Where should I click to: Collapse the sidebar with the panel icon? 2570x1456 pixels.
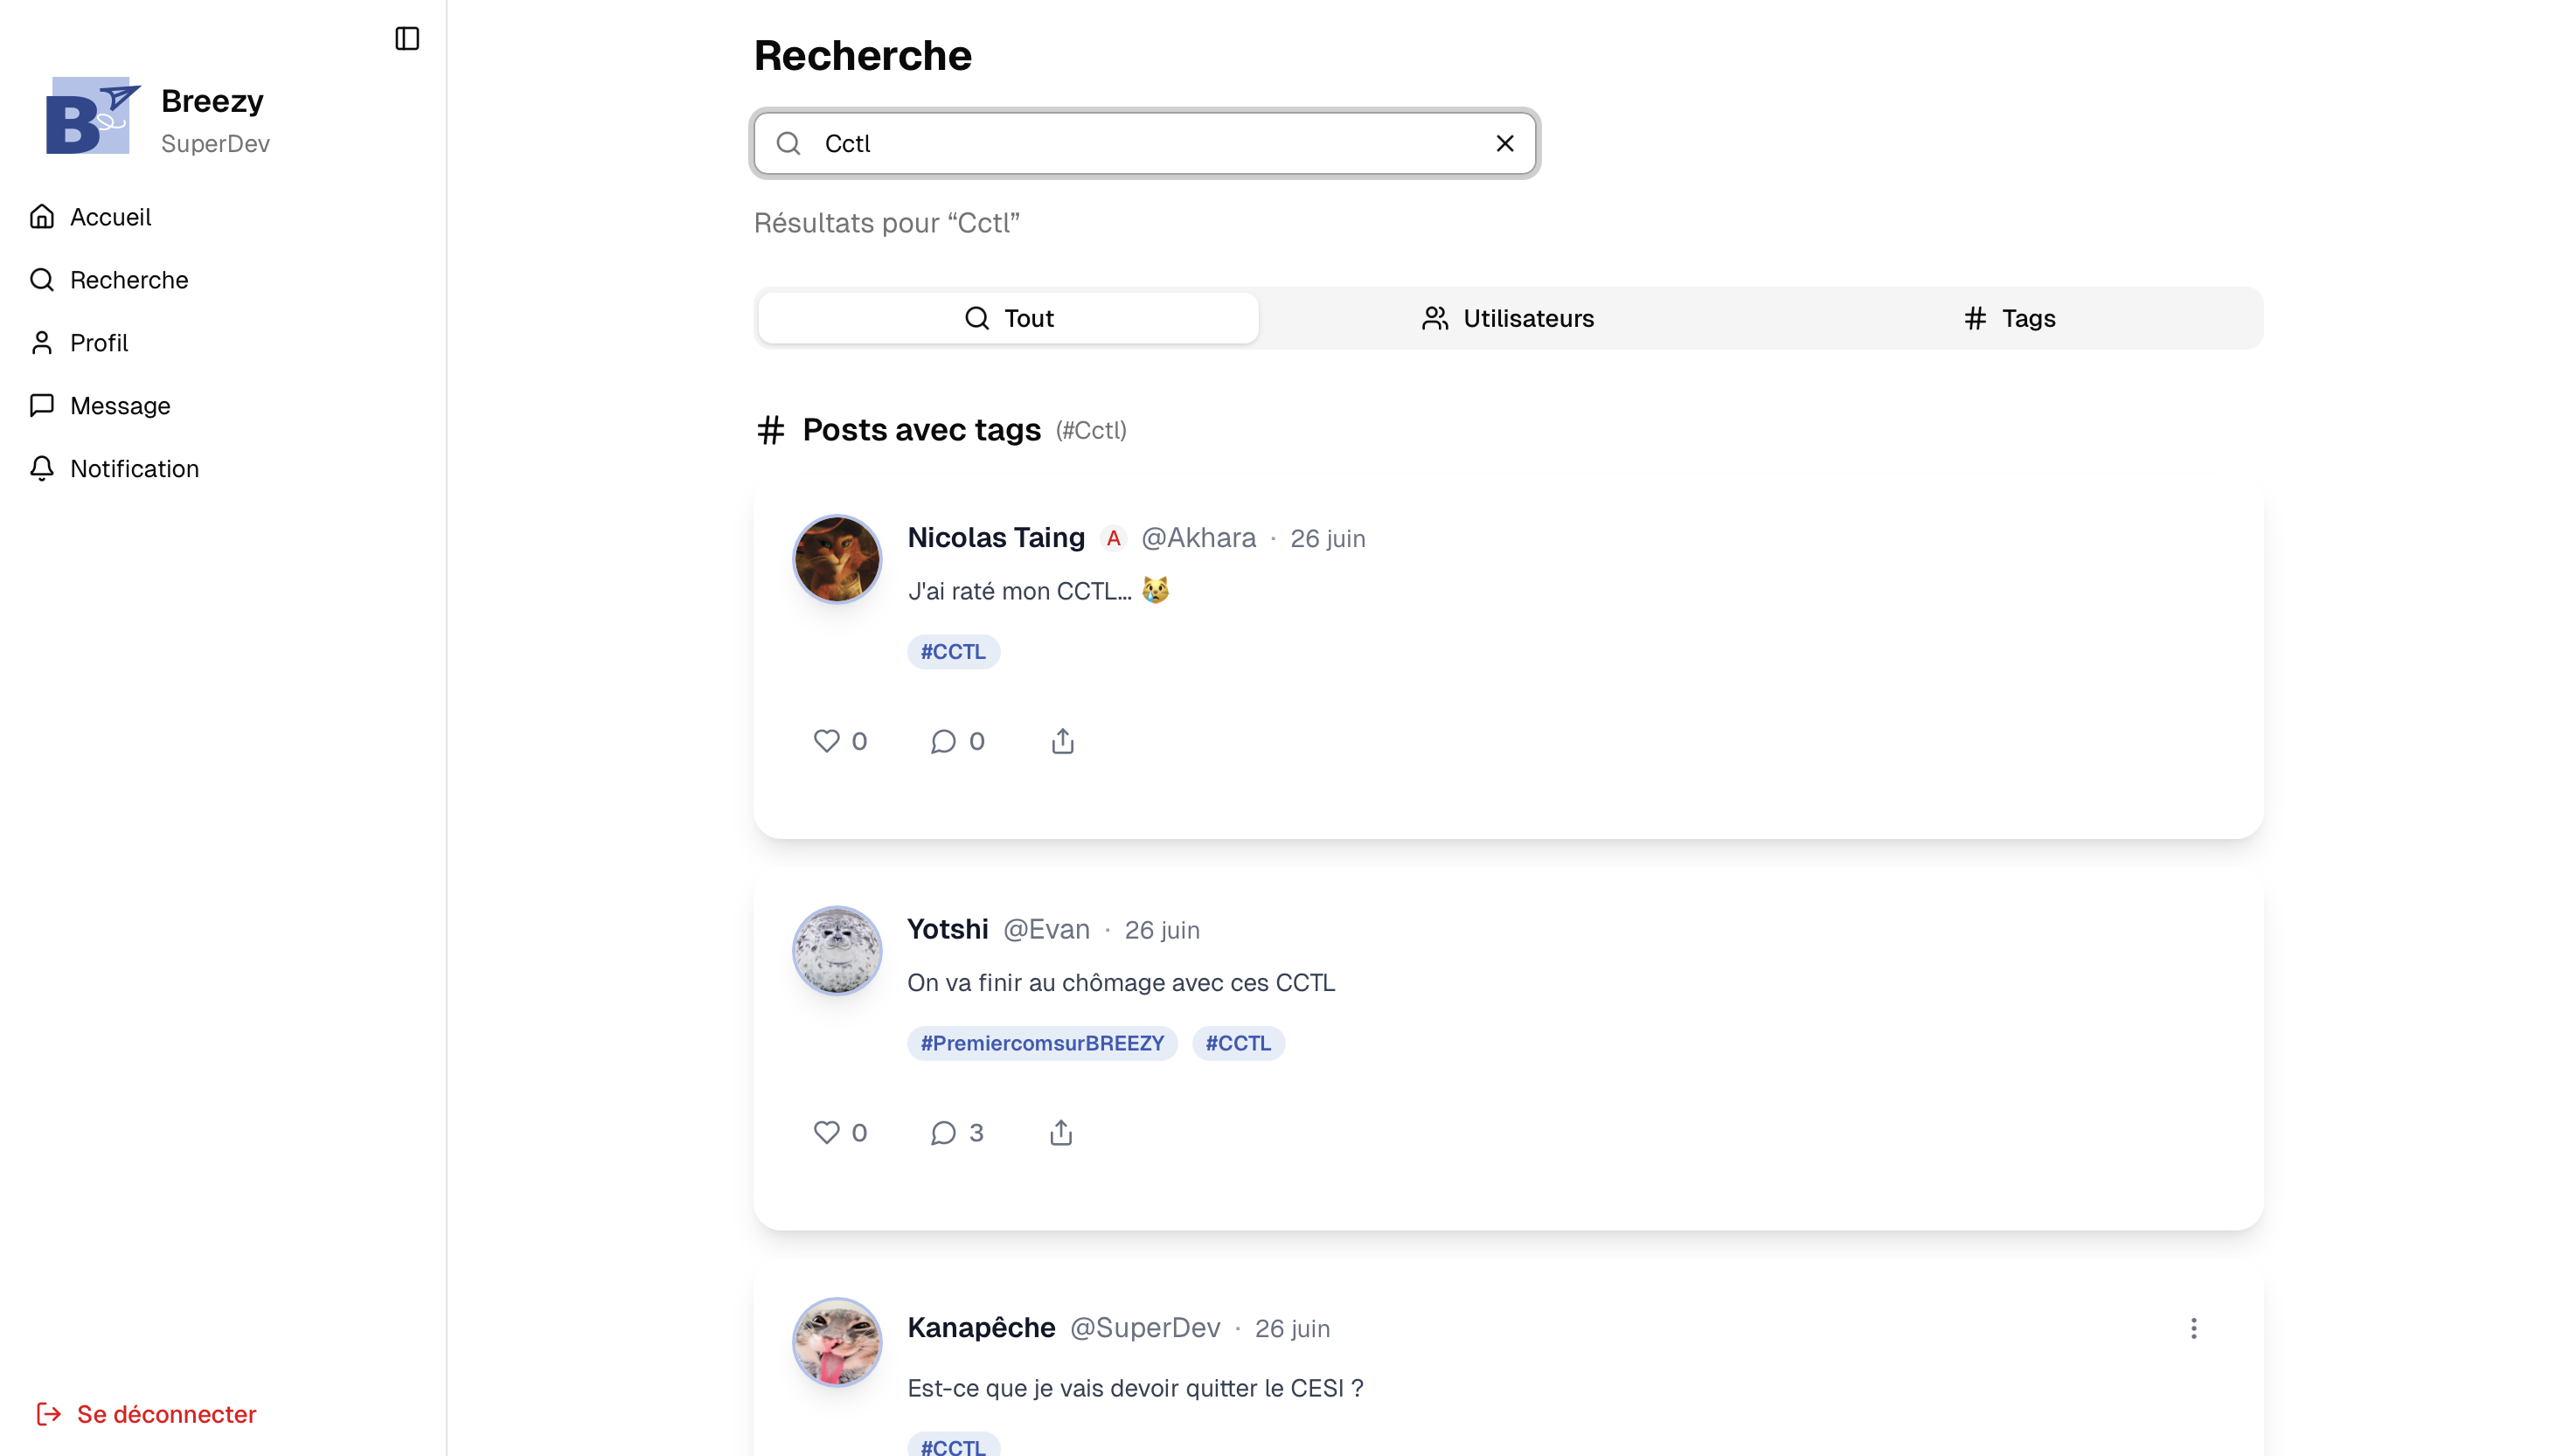[406, 39]
